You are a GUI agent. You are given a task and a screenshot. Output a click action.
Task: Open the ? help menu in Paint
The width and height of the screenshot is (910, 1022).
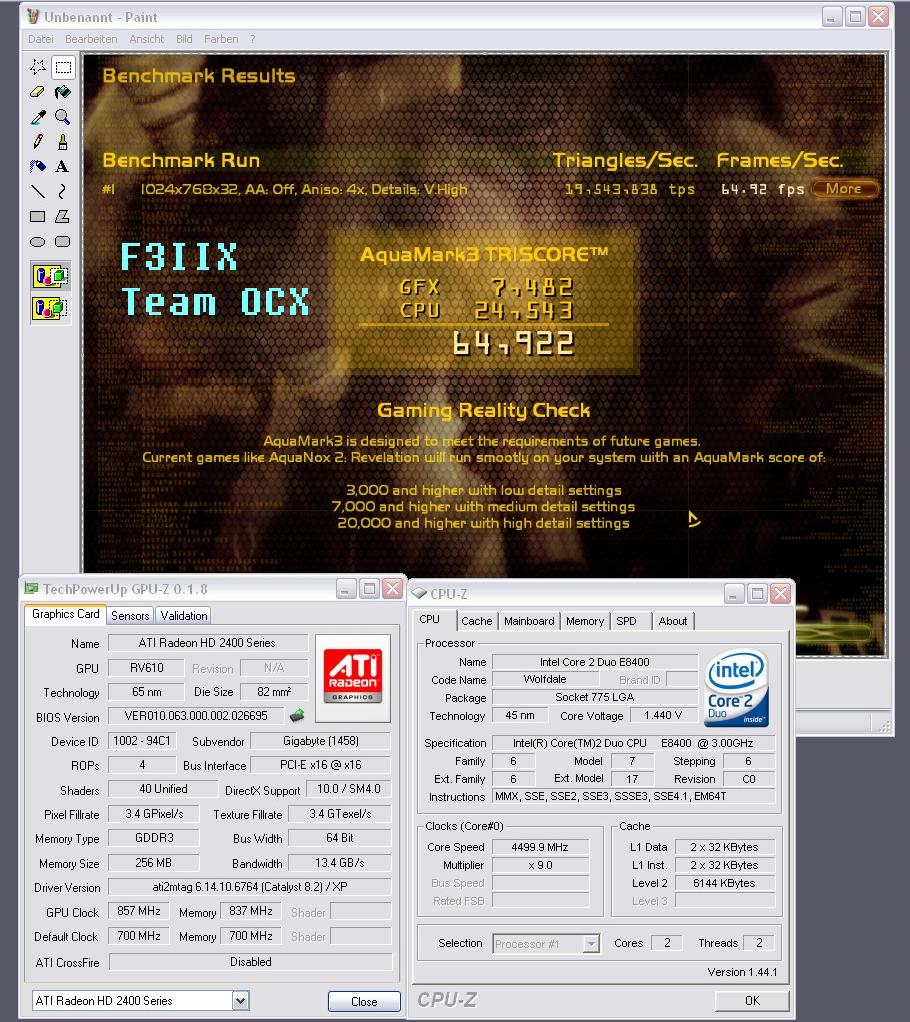tap(252, 39)
